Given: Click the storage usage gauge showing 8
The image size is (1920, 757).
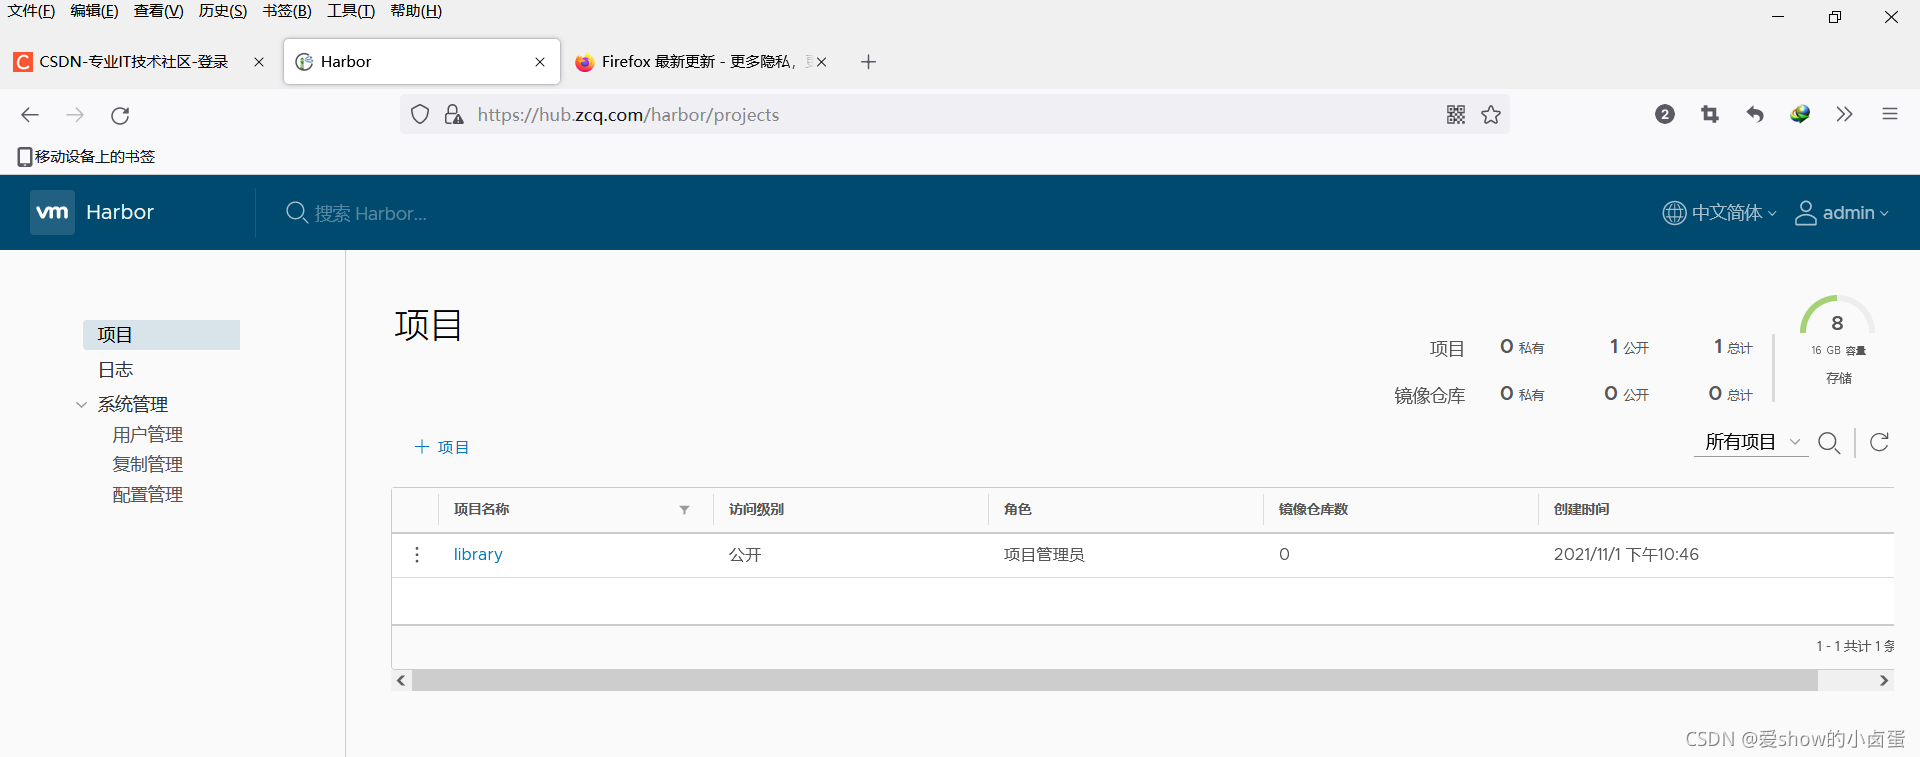Looking at the screenshot, I should [x=1837, y=317].
